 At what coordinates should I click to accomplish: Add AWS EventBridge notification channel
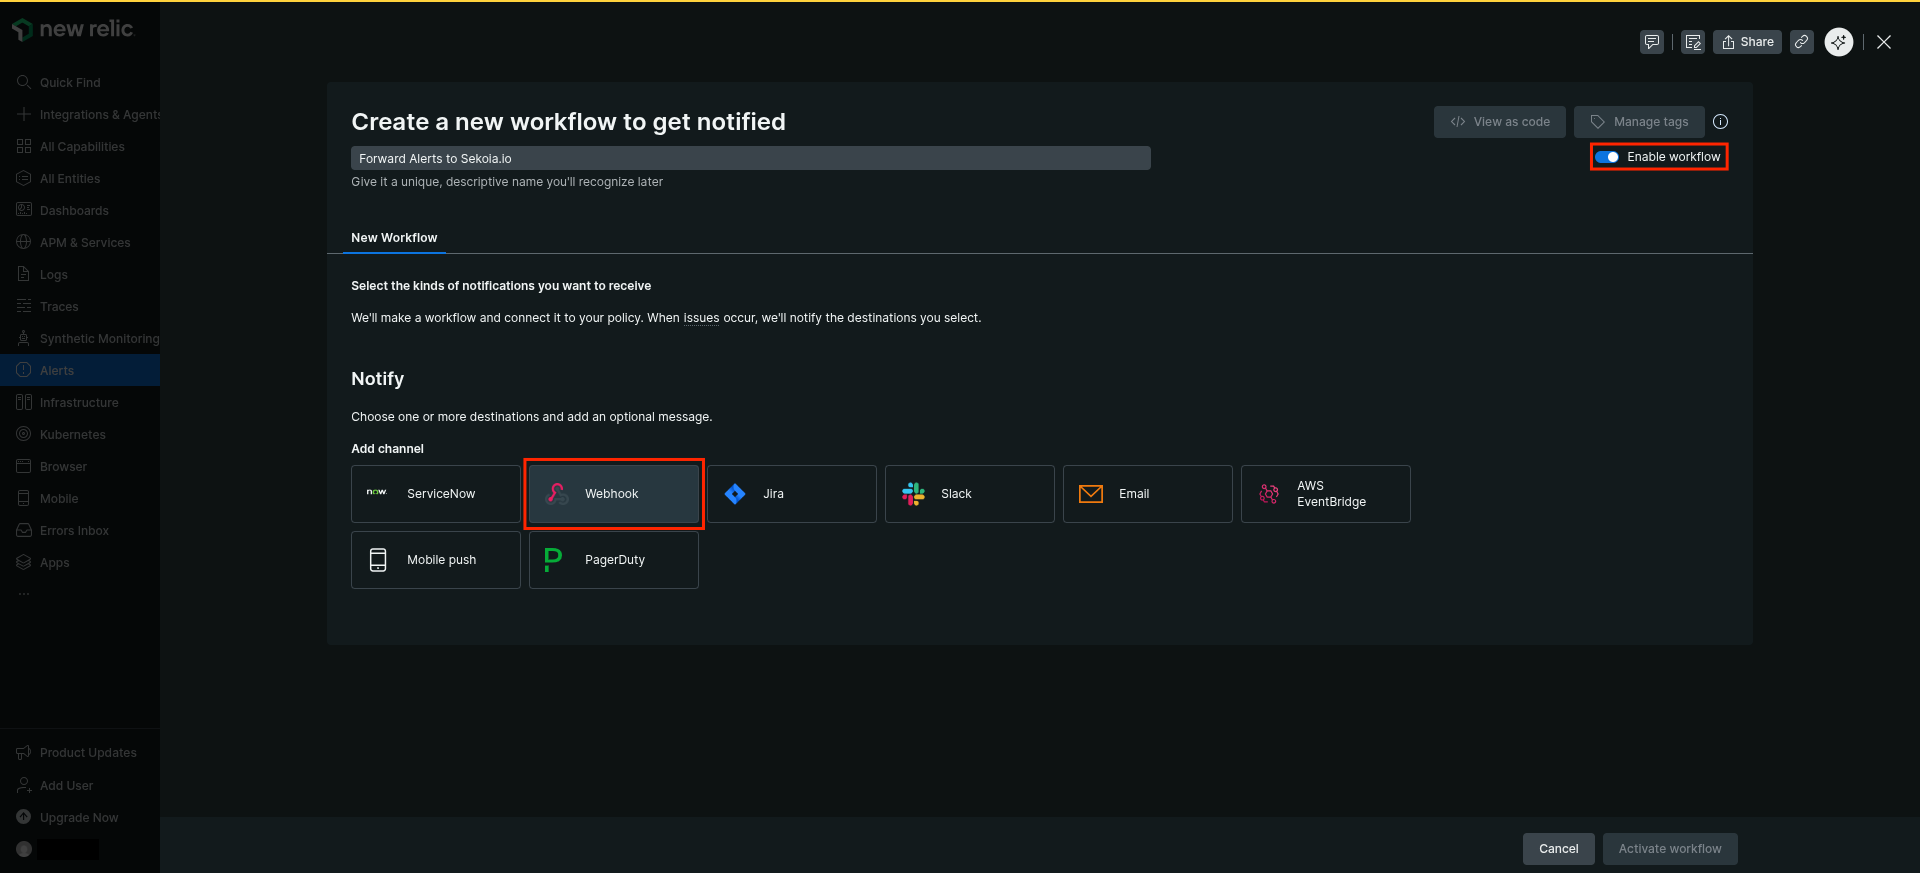pos(1326,494)
